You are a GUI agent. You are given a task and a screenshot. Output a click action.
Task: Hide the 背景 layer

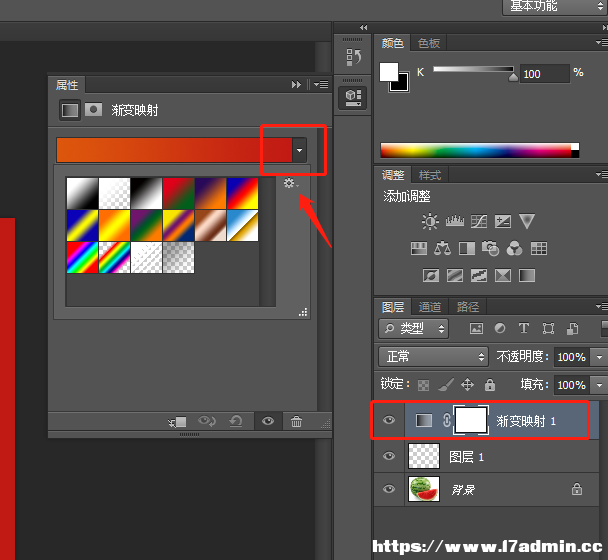389,489
